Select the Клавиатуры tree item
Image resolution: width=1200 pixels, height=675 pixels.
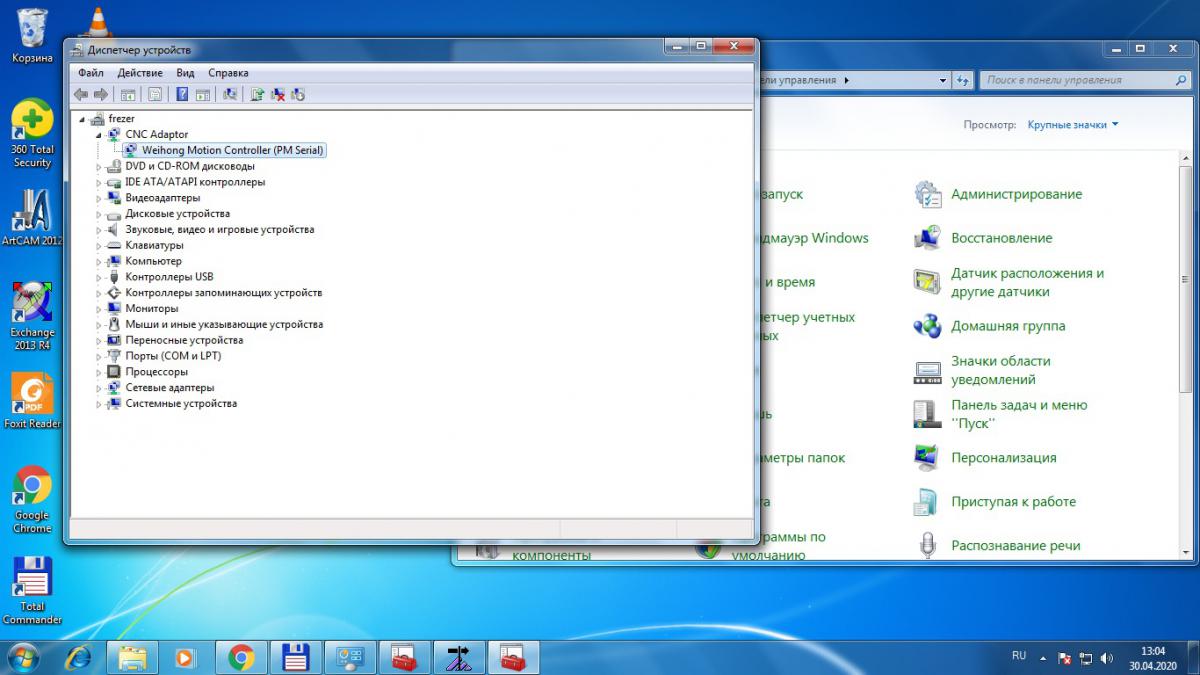pos(154,245)
